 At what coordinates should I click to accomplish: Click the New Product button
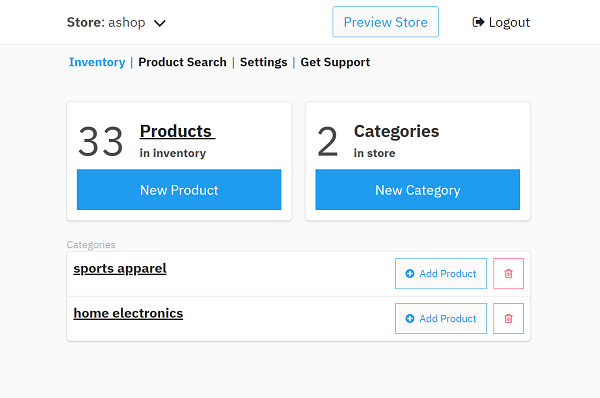(179, 190)
